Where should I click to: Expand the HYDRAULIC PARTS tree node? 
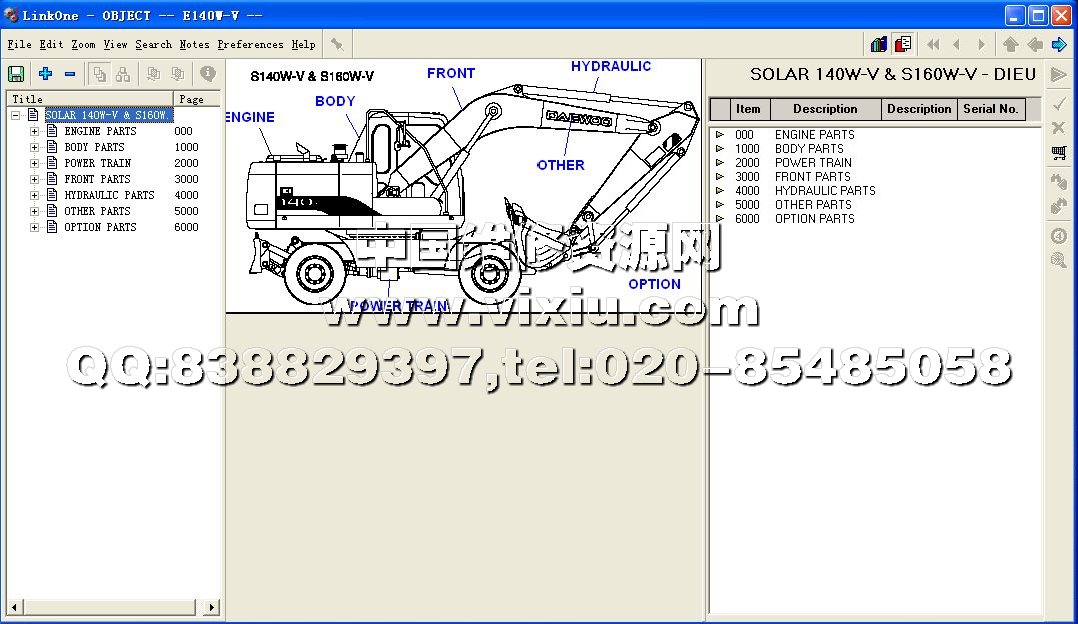coord(34,195)
